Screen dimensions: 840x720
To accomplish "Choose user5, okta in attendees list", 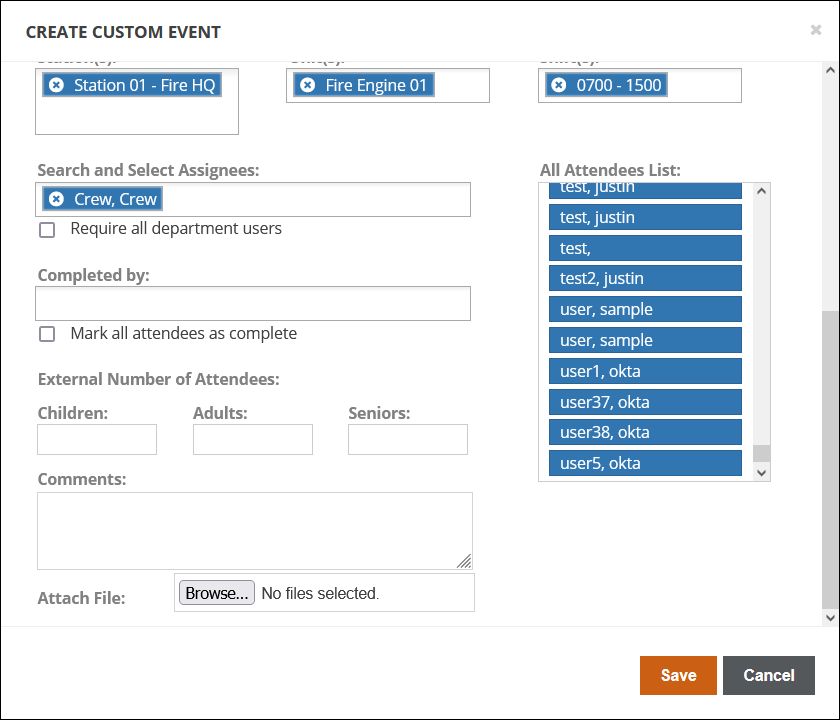I will (x=645, y=463).
